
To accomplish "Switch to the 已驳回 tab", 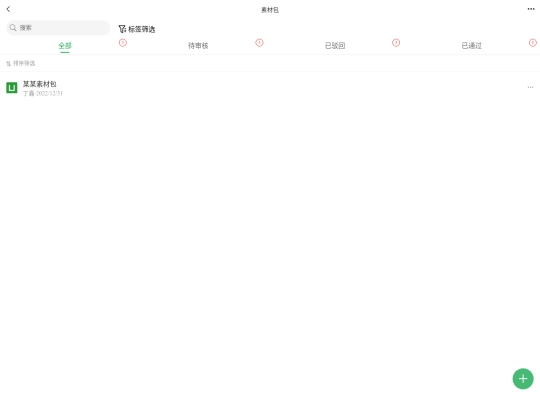I will tap(335, 45).
